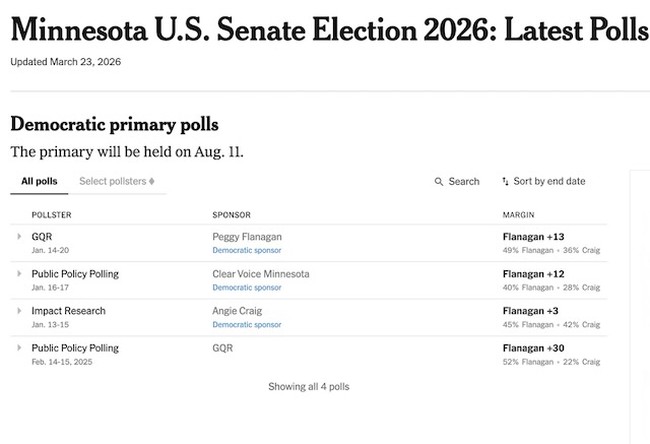650x444 pixels.
Task: Click the Search text button
Action: pyautogui.click(x=464, y=182)
